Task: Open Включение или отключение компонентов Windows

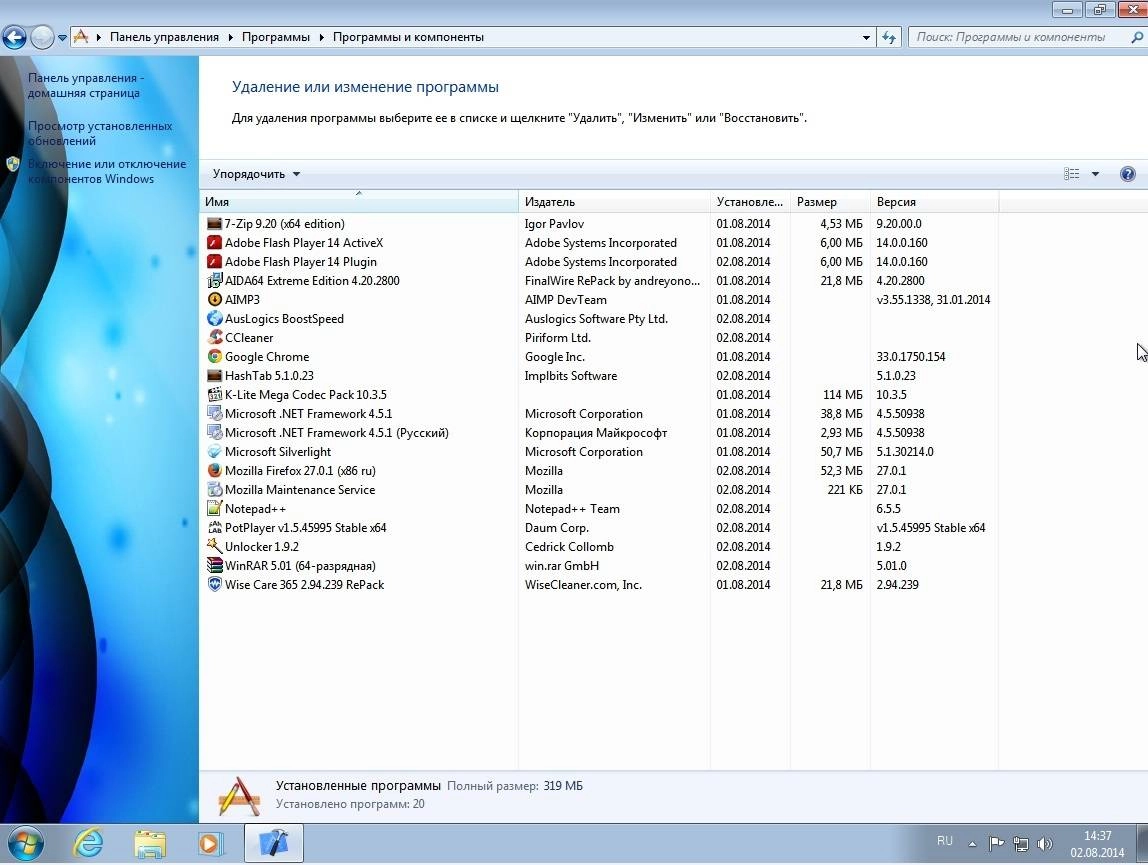Action: (x=107, y=171)
